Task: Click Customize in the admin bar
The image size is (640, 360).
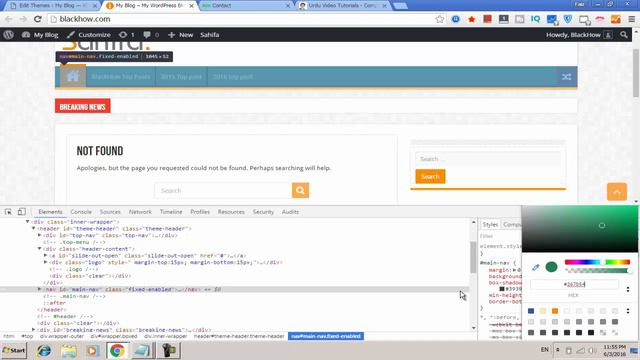Action: pos(89,35)
